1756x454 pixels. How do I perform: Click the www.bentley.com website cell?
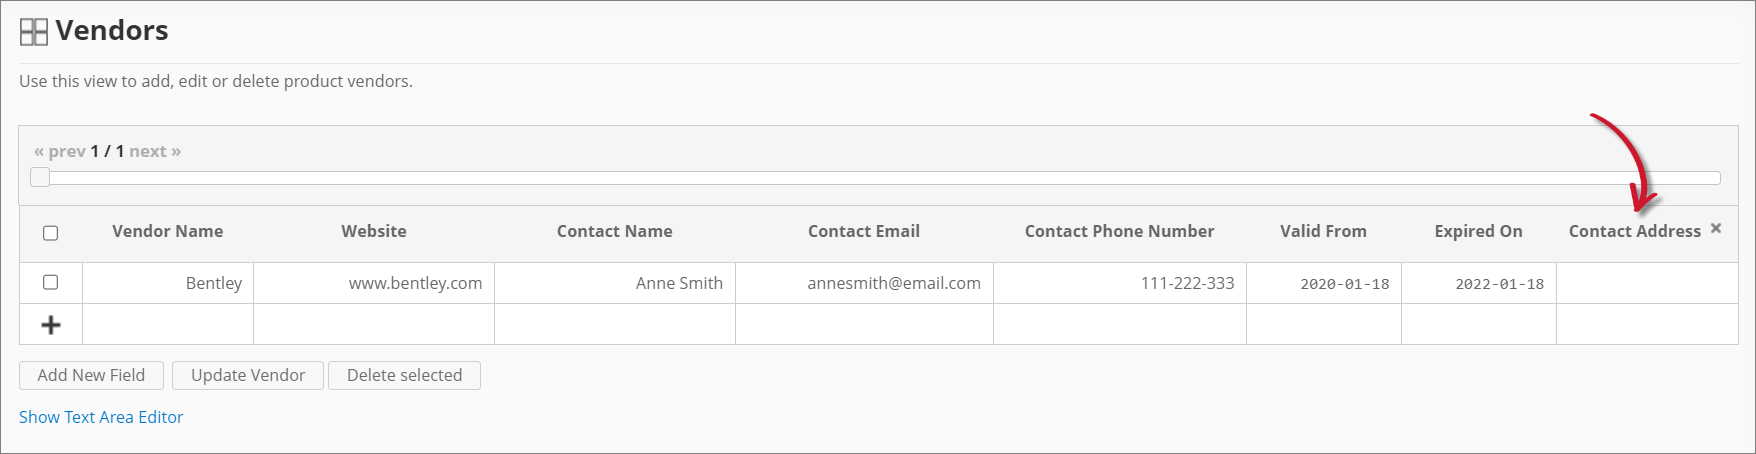[x=415, y=283]
